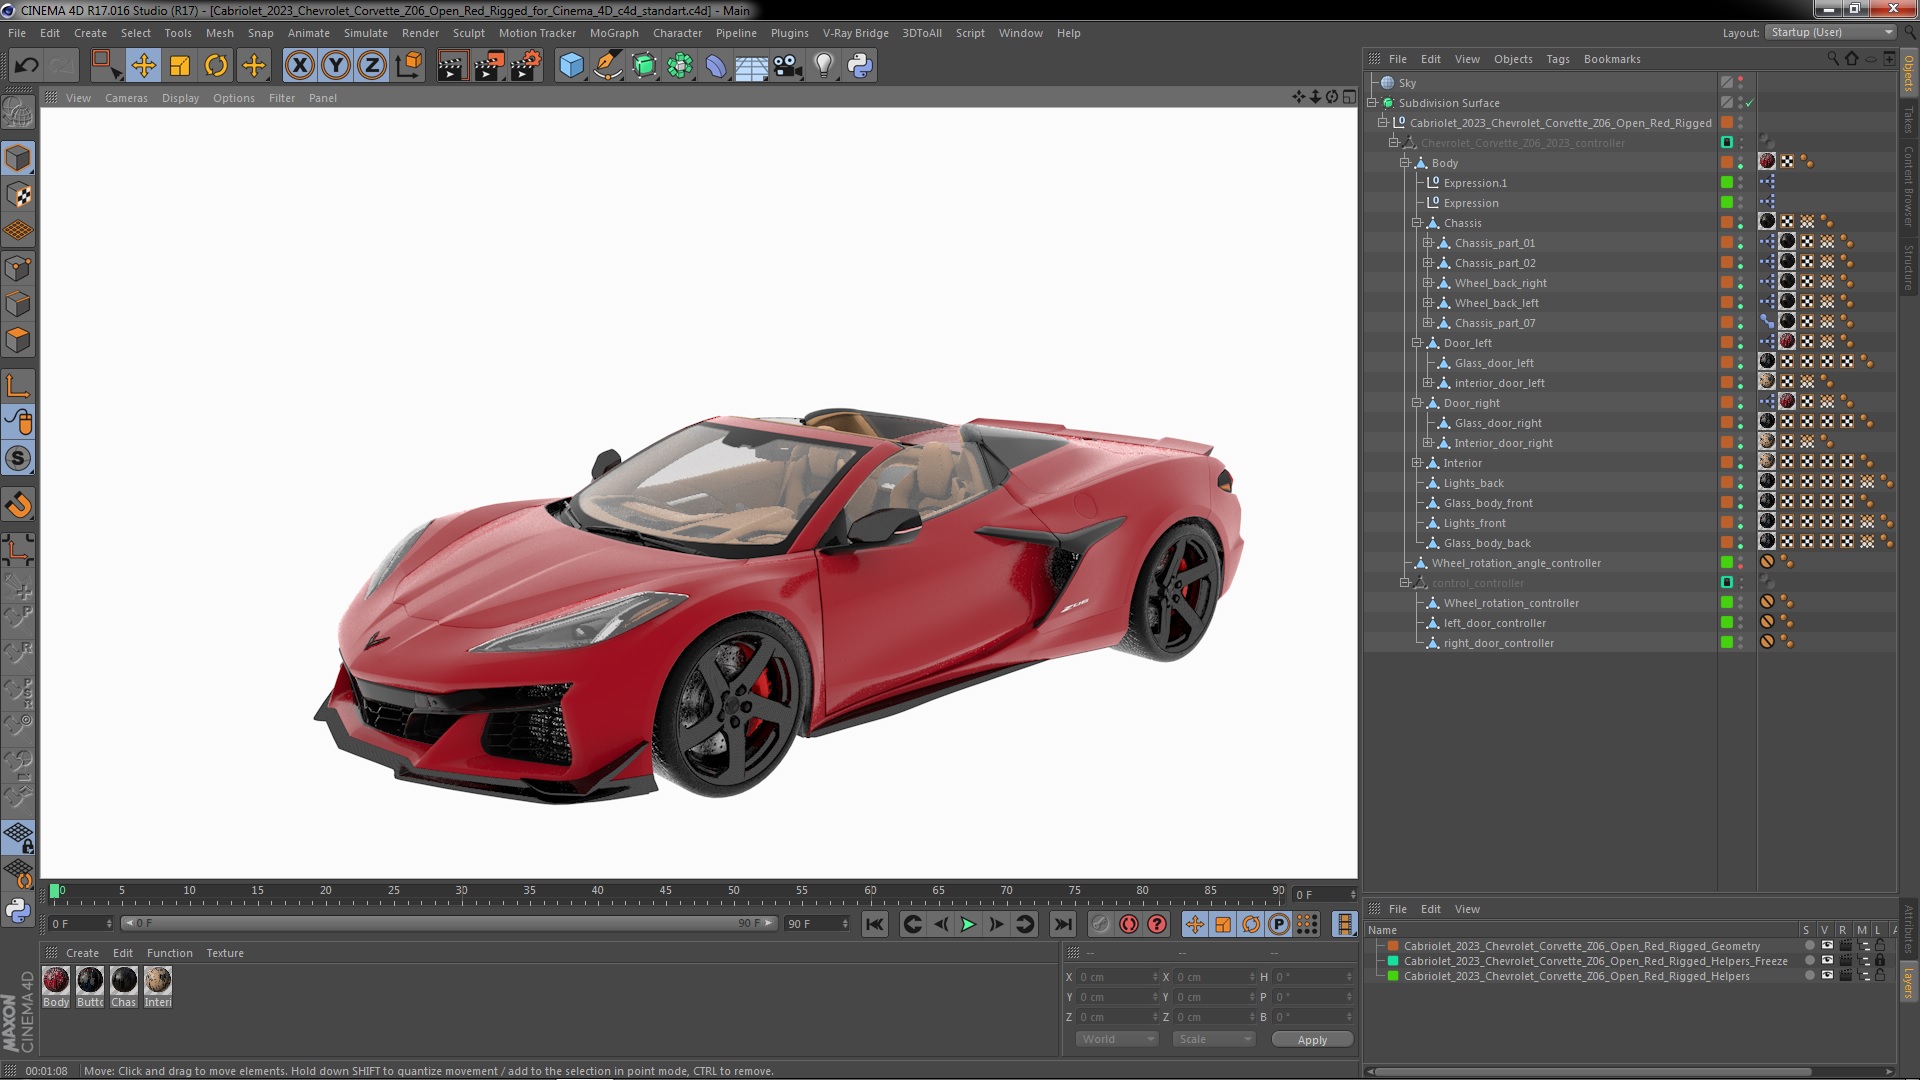Screen dimensions: 1920x1080
Task: Add a Cube primitive object
Action: coord(571,66)
